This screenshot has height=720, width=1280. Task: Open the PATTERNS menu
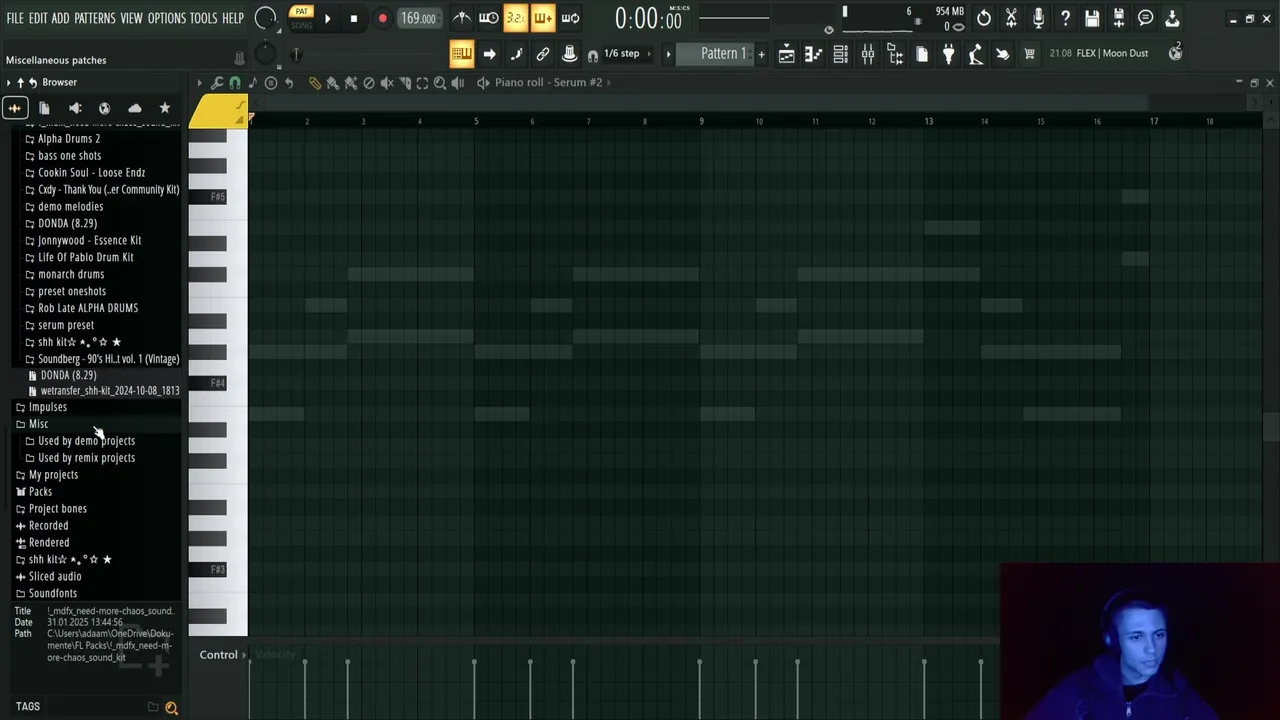[95, 18]
